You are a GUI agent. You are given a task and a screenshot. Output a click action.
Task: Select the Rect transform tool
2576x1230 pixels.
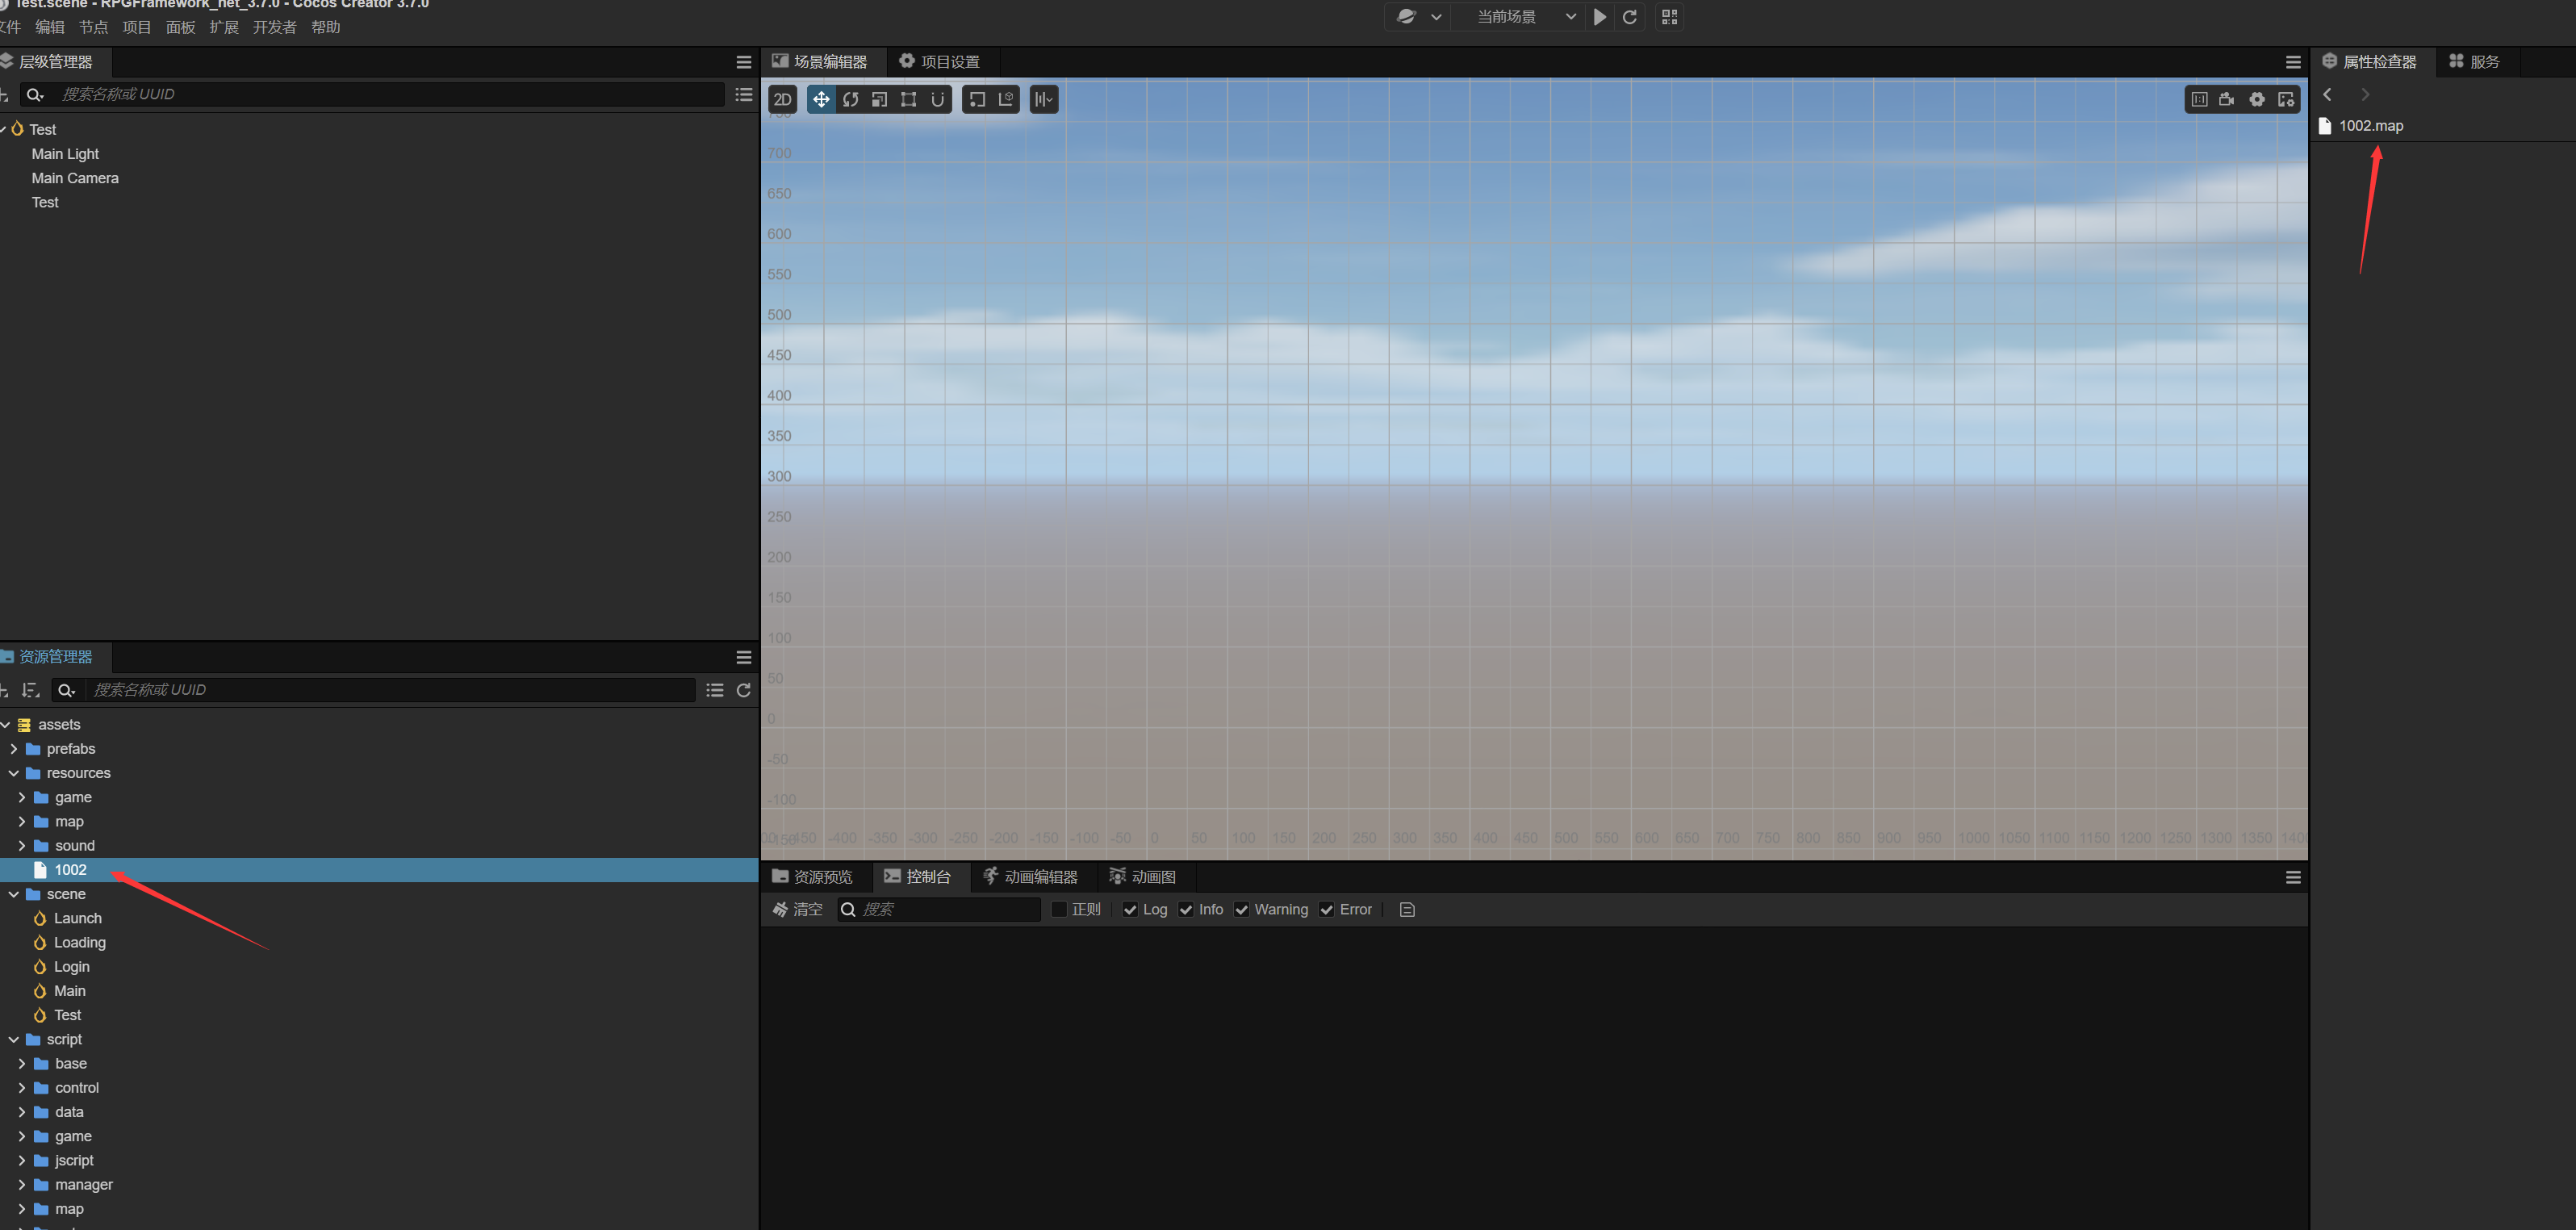pyautogui.click(x=908, y=99)
